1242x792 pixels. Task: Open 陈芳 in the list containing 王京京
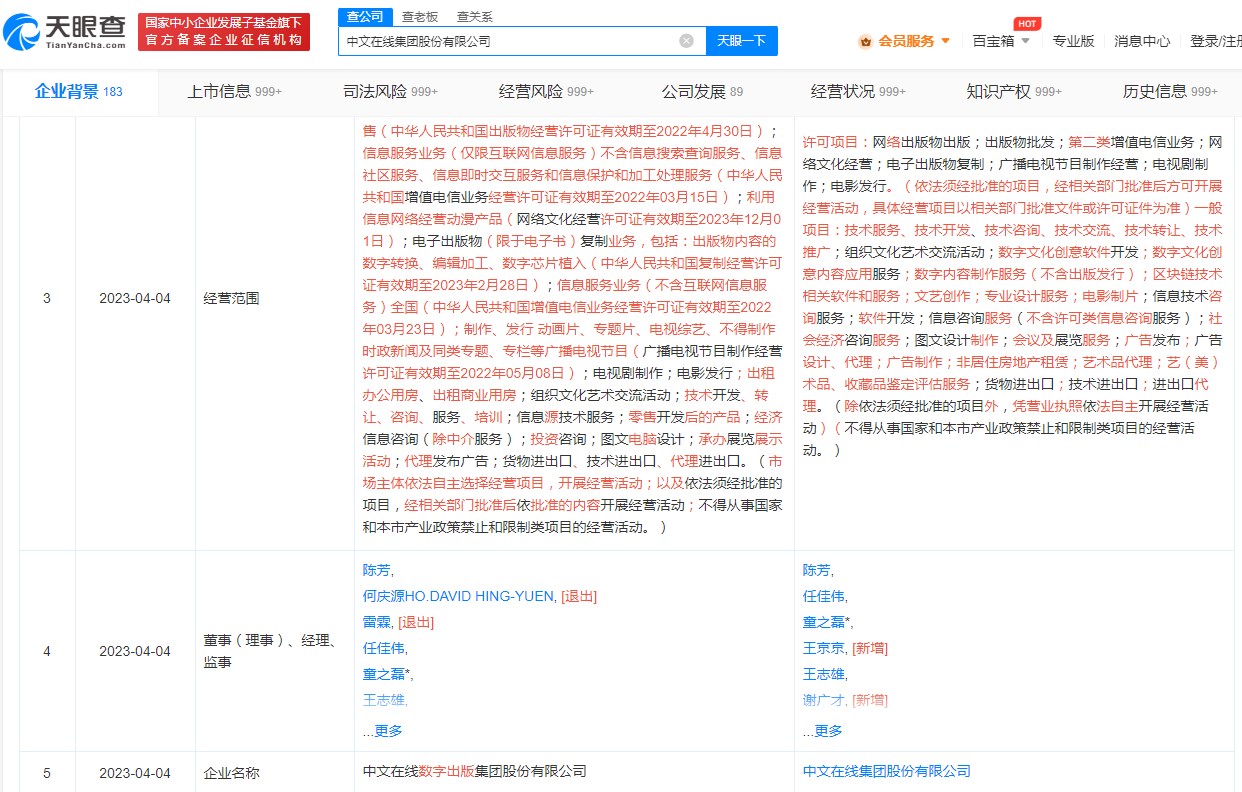tap(816, 571)
